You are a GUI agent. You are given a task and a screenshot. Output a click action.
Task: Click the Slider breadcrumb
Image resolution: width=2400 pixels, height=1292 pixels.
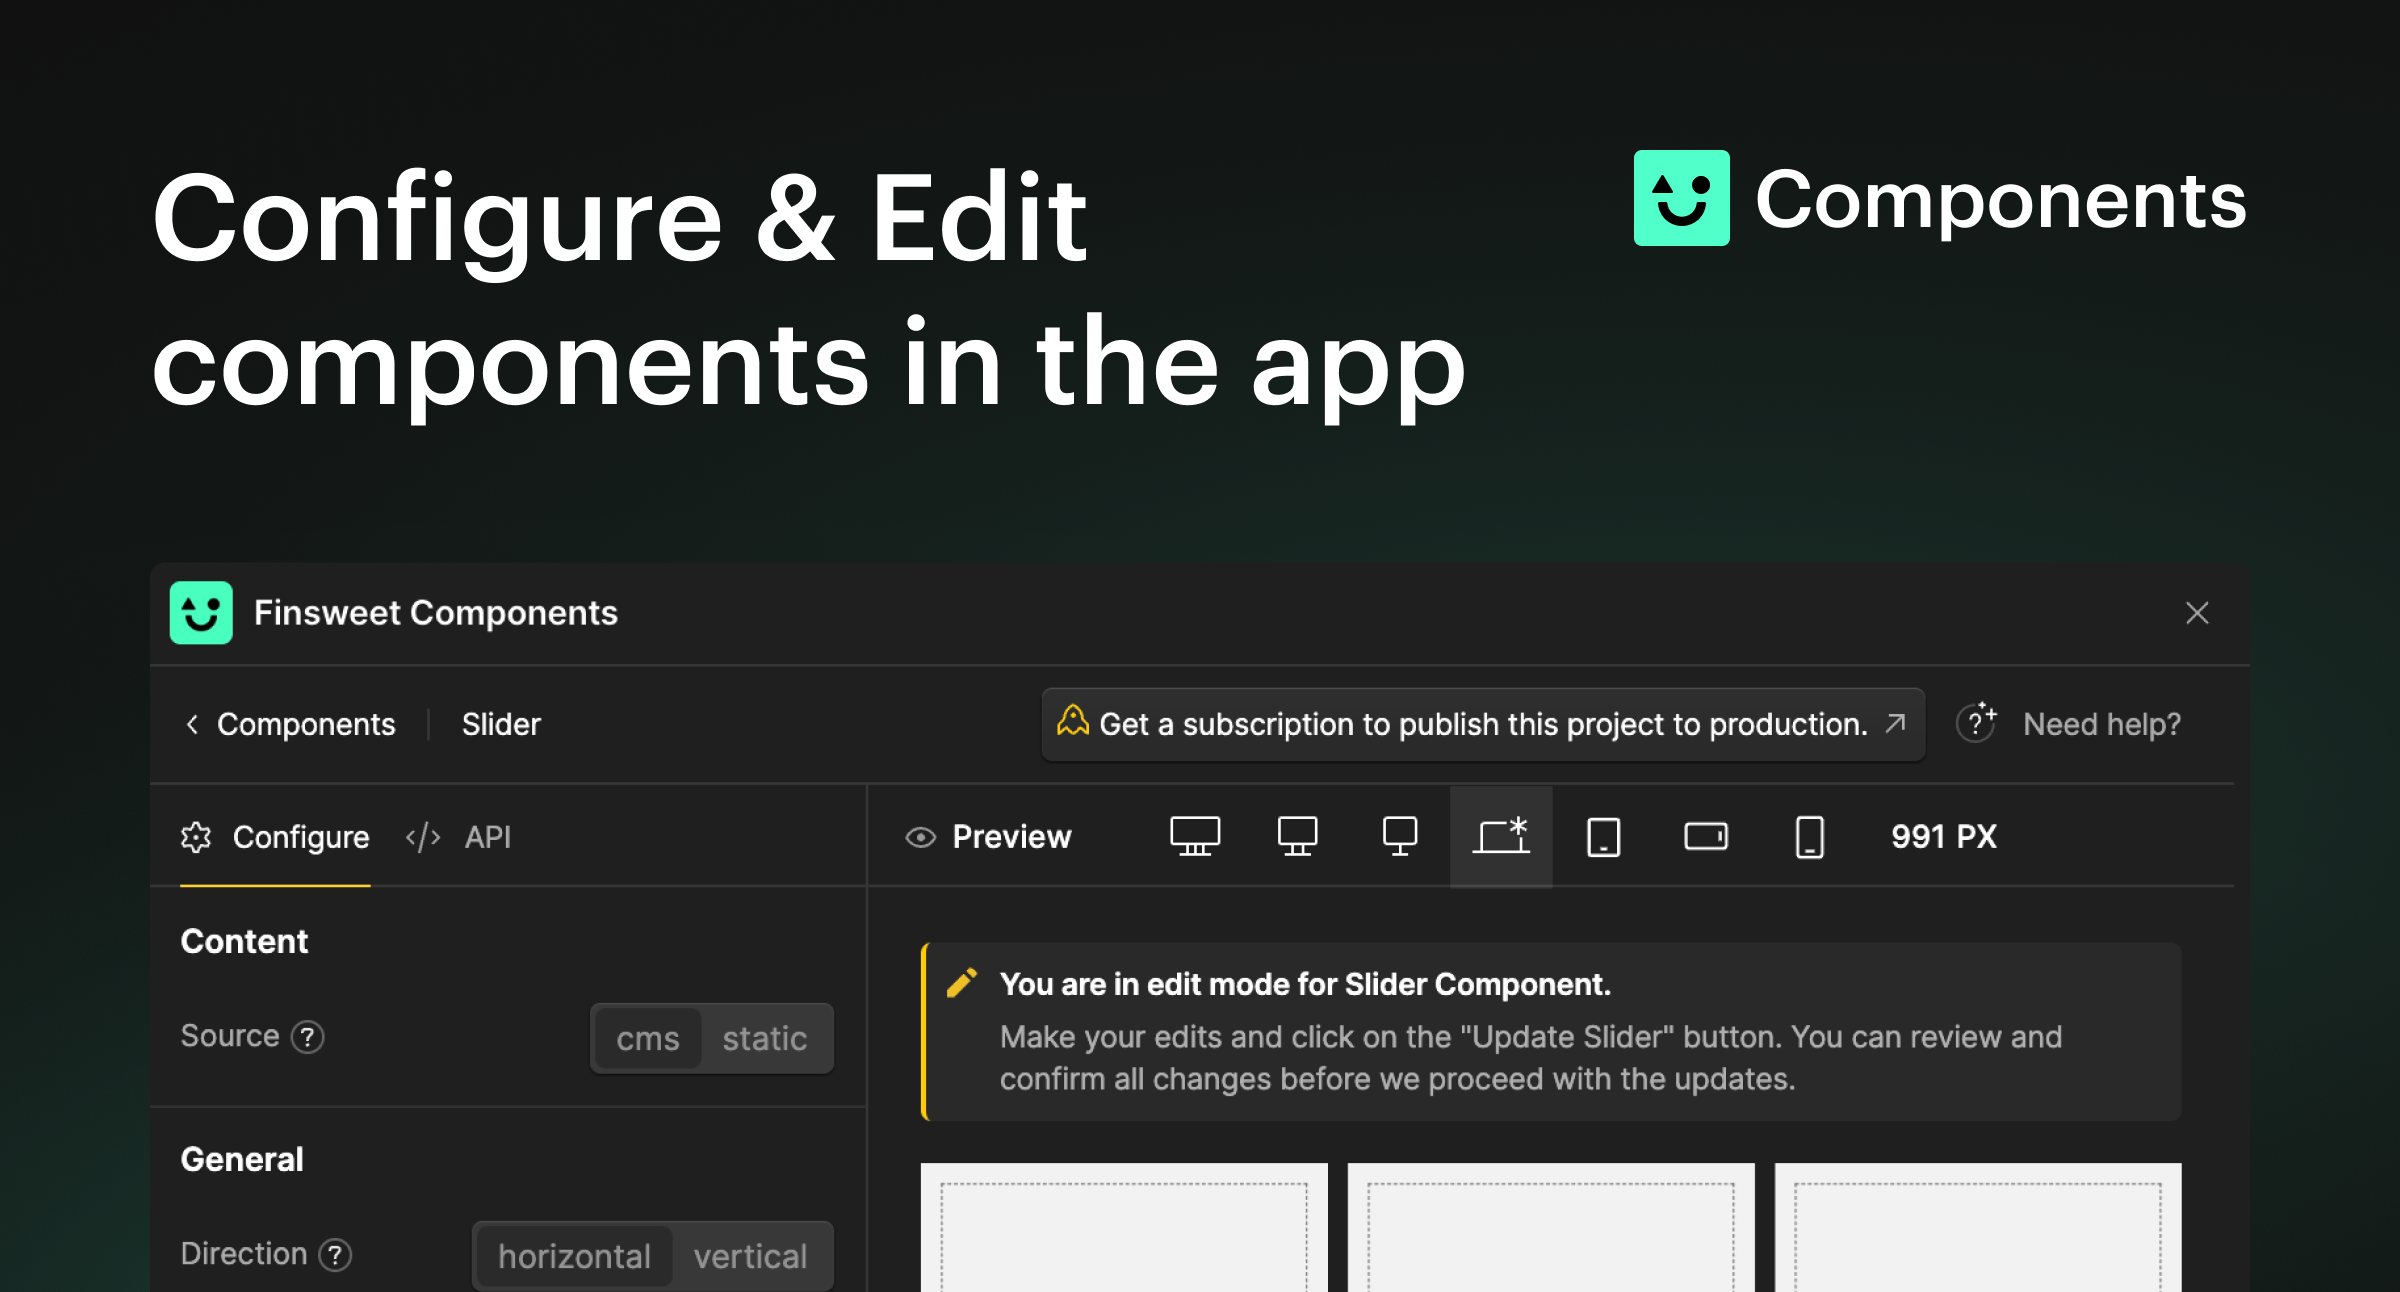coord(501,724)
